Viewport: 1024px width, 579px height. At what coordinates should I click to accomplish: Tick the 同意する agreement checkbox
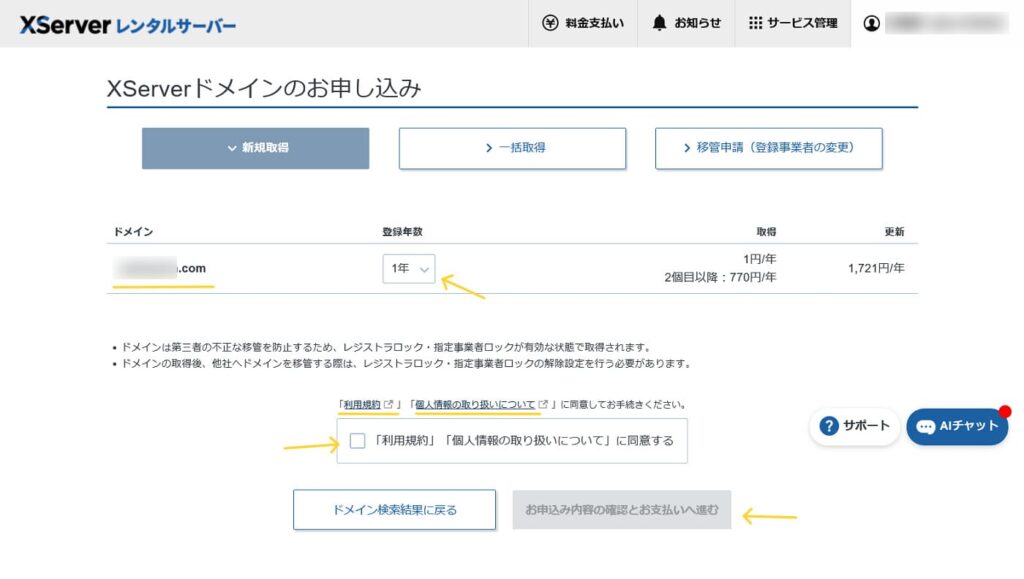click(357, 441)
